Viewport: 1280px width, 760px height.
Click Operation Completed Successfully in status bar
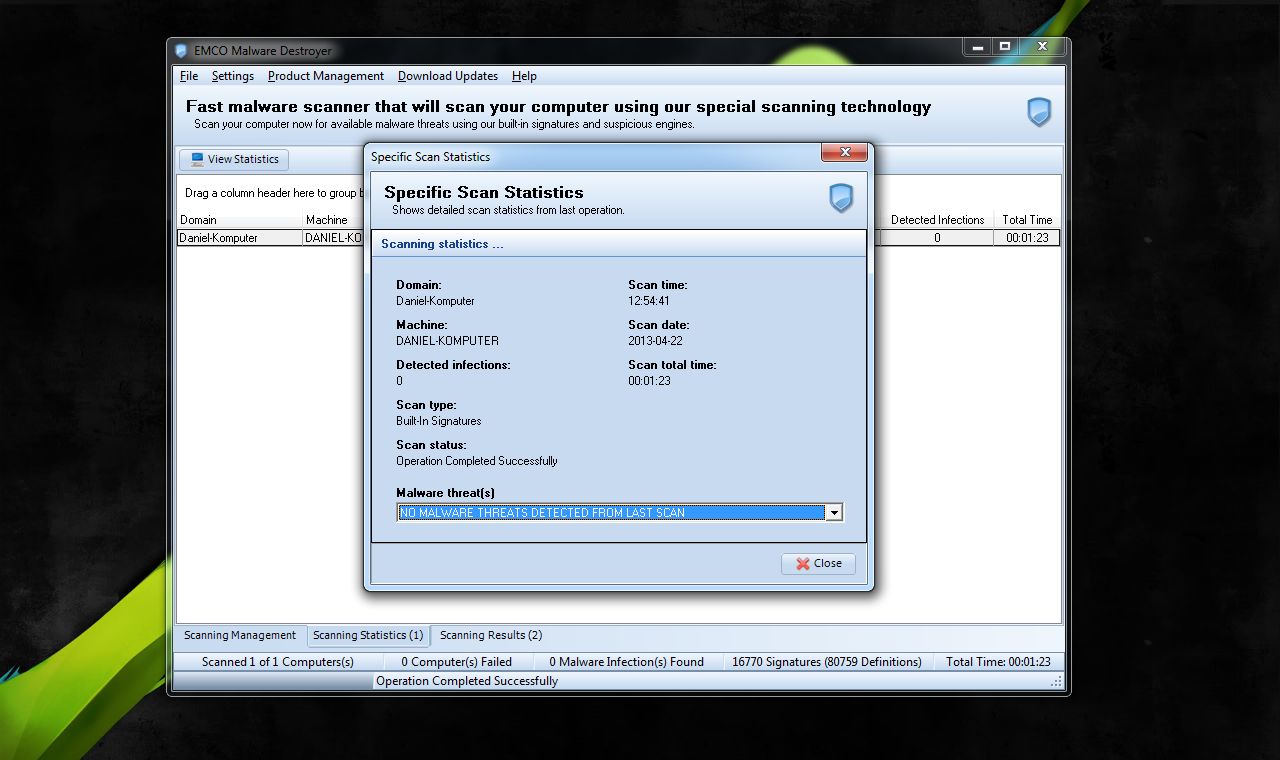467,681
